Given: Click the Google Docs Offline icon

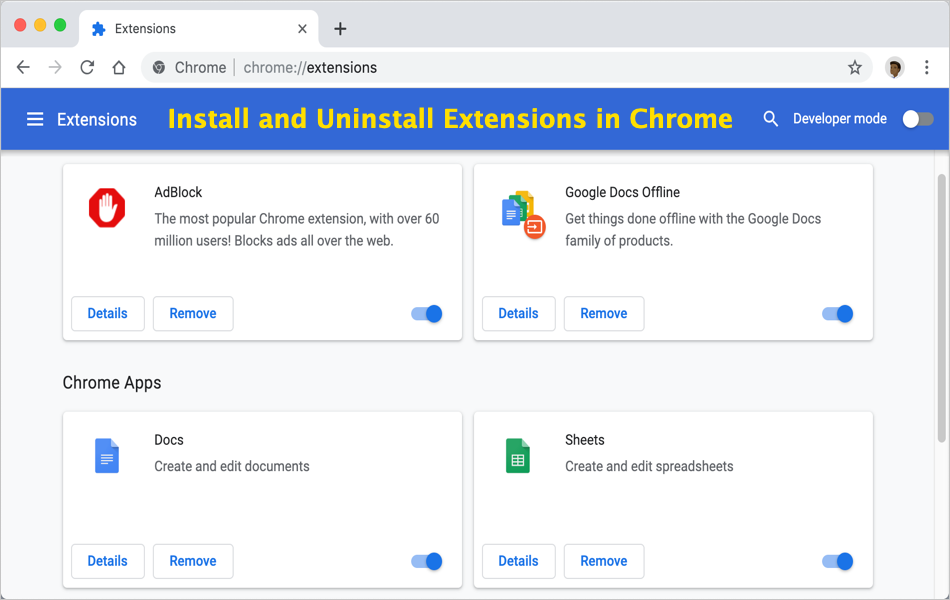Looking at the screenshot, I should [x=523, y=215].
